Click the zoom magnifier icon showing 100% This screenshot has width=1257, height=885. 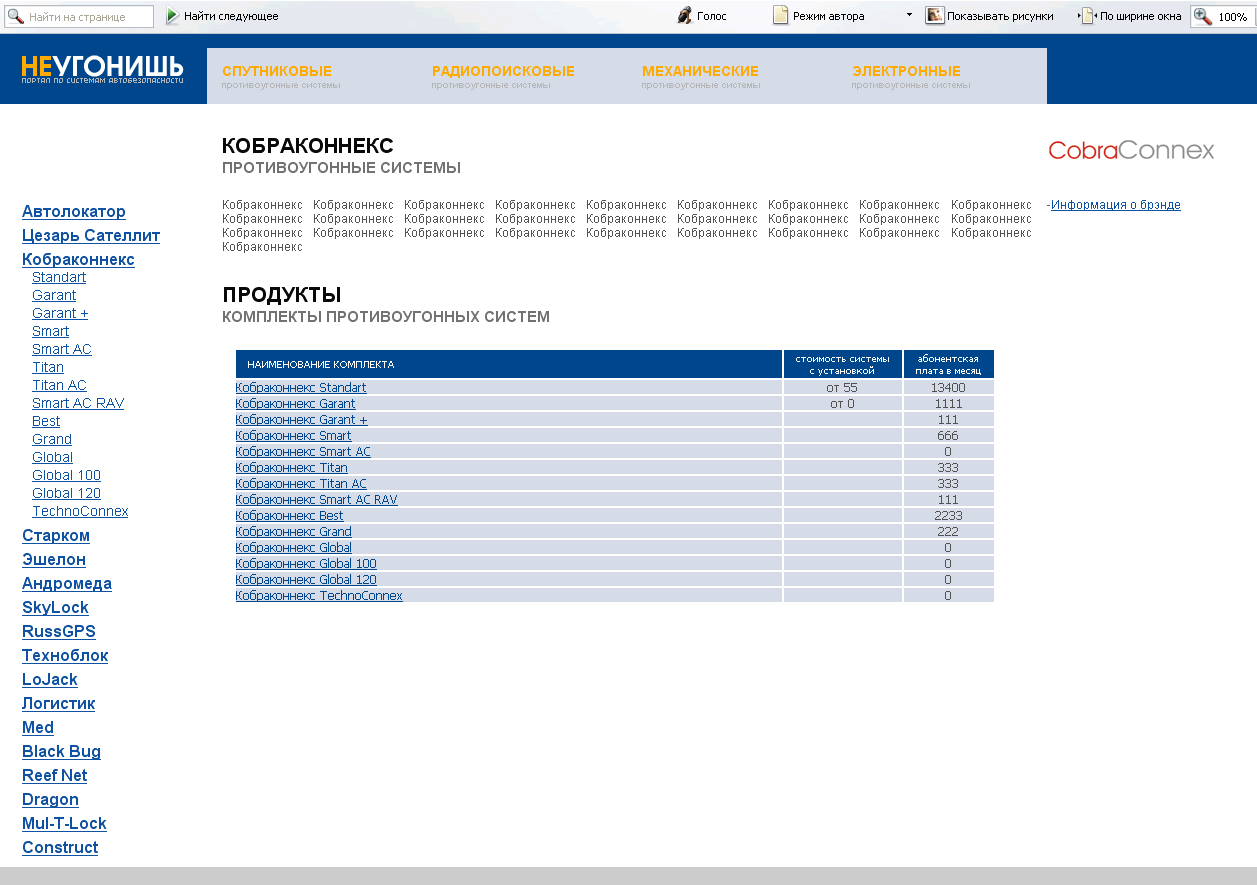point(1203,16)
